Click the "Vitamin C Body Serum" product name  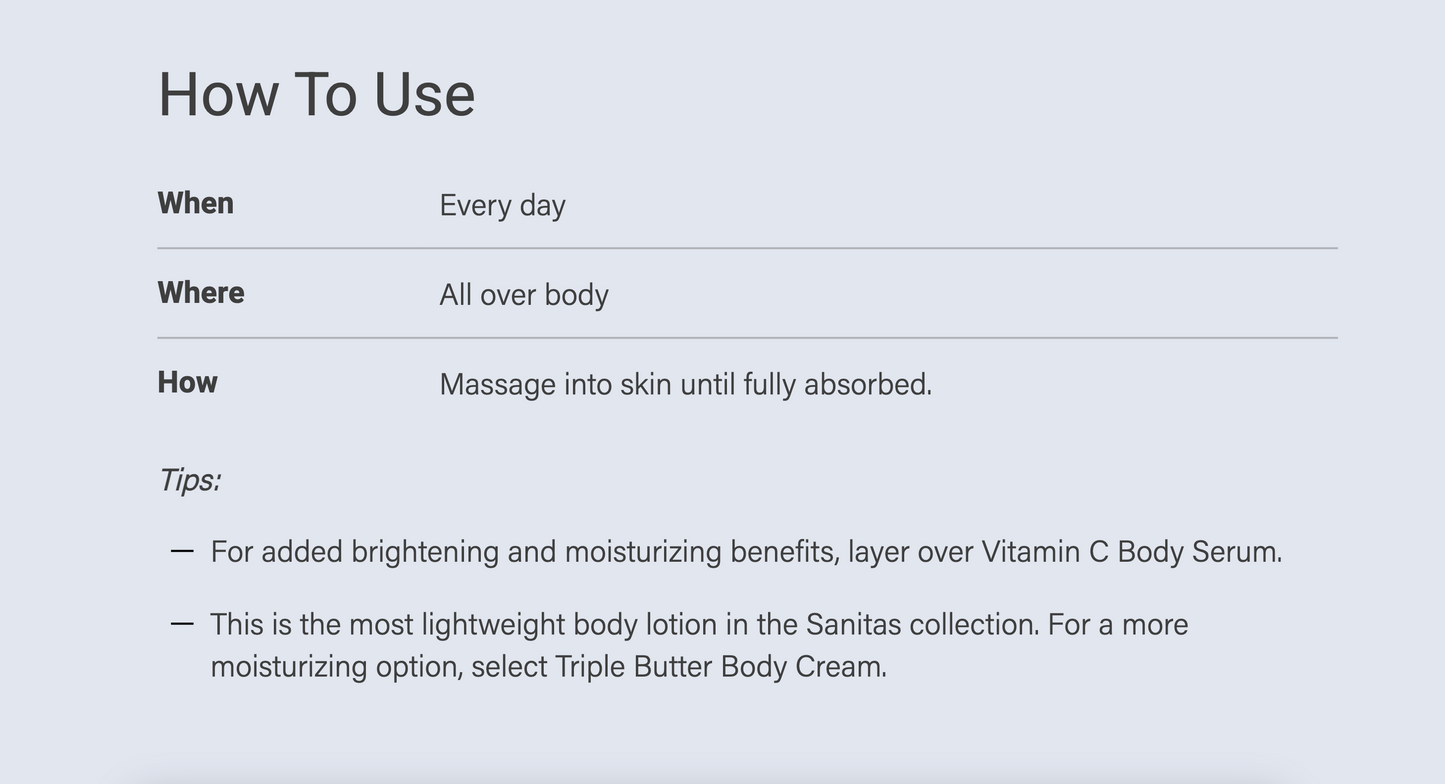tap(1130, 552)
